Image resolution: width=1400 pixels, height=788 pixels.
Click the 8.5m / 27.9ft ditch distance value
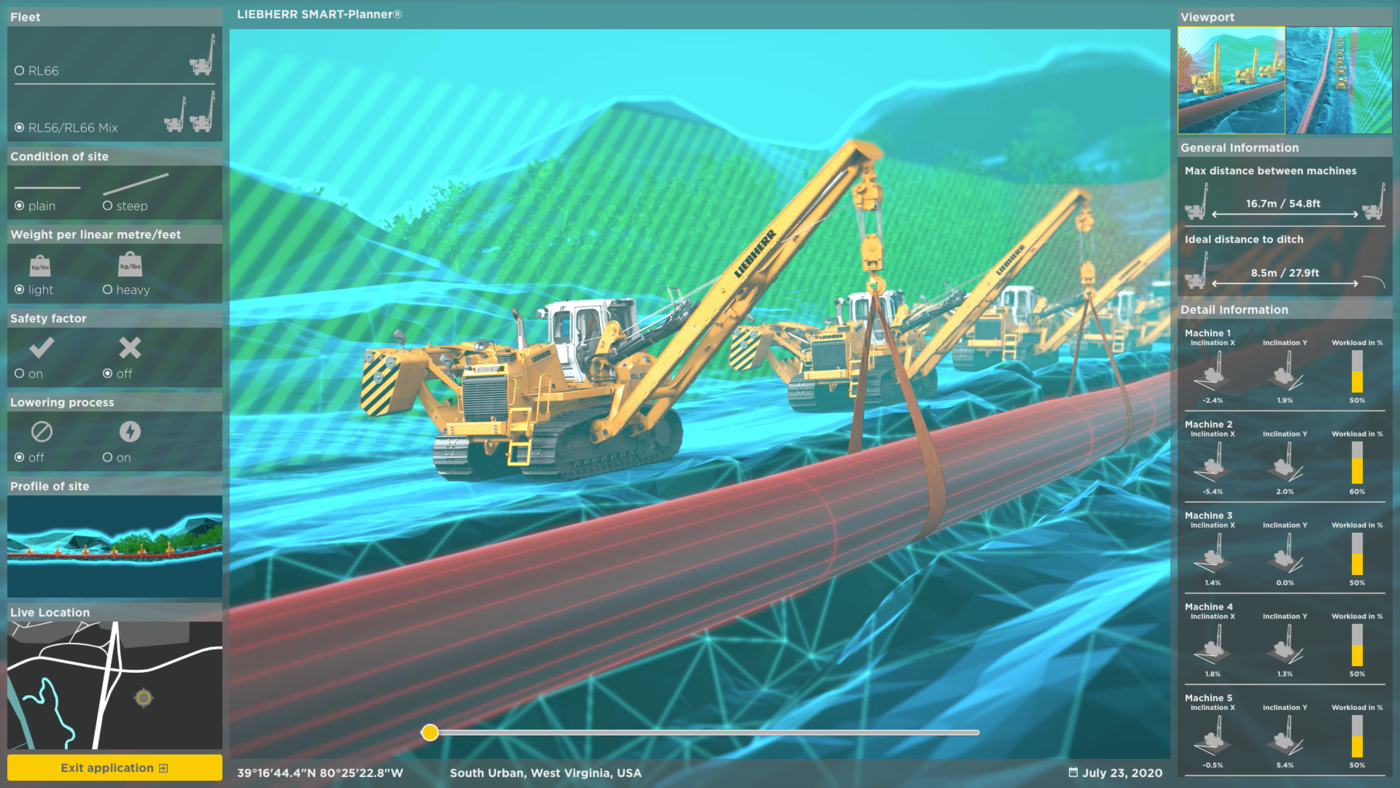coord(1285,273)
